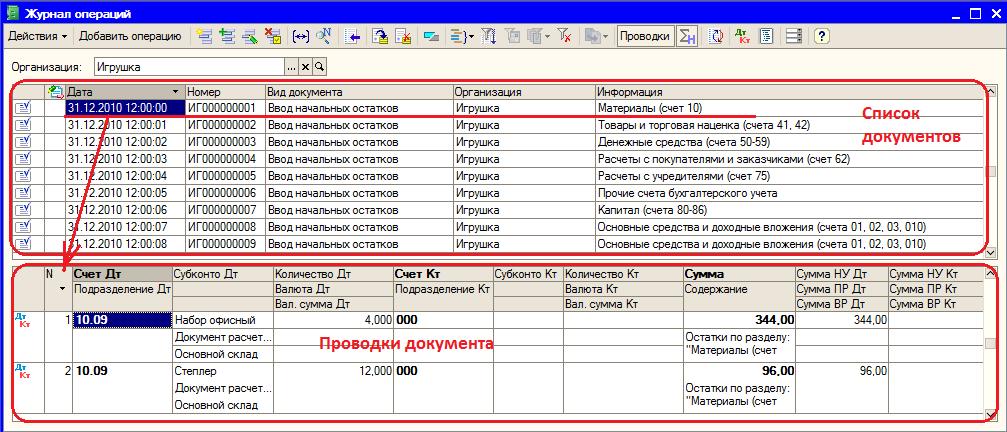This screenshot has height=432, width=1007.
Task: Open the date interval setting icon
Action: [301, 37]
